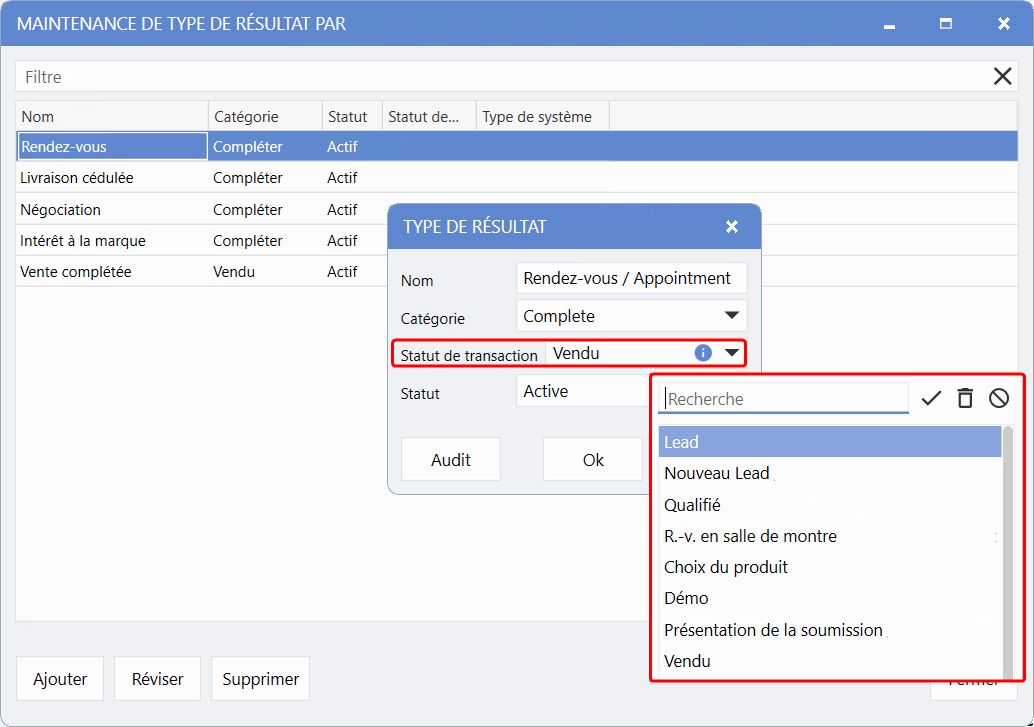Click the Recherche search field

pos(783,399)
